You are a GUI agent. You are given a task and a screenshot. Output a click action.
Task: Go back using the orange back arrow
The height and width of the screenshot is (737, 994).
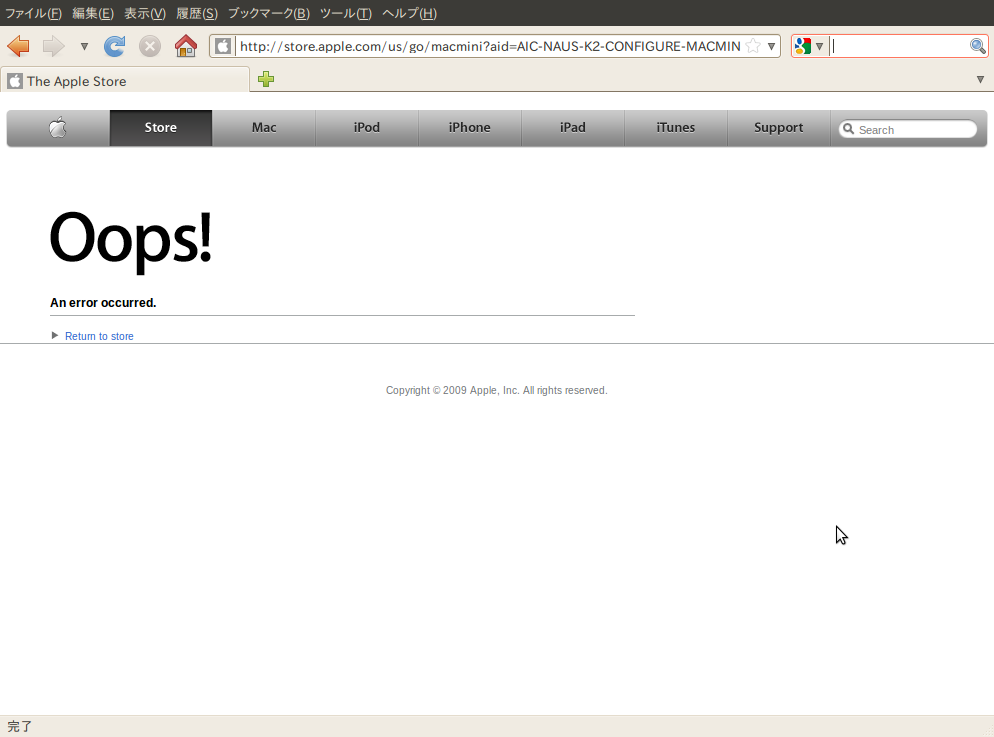[18, 46]
